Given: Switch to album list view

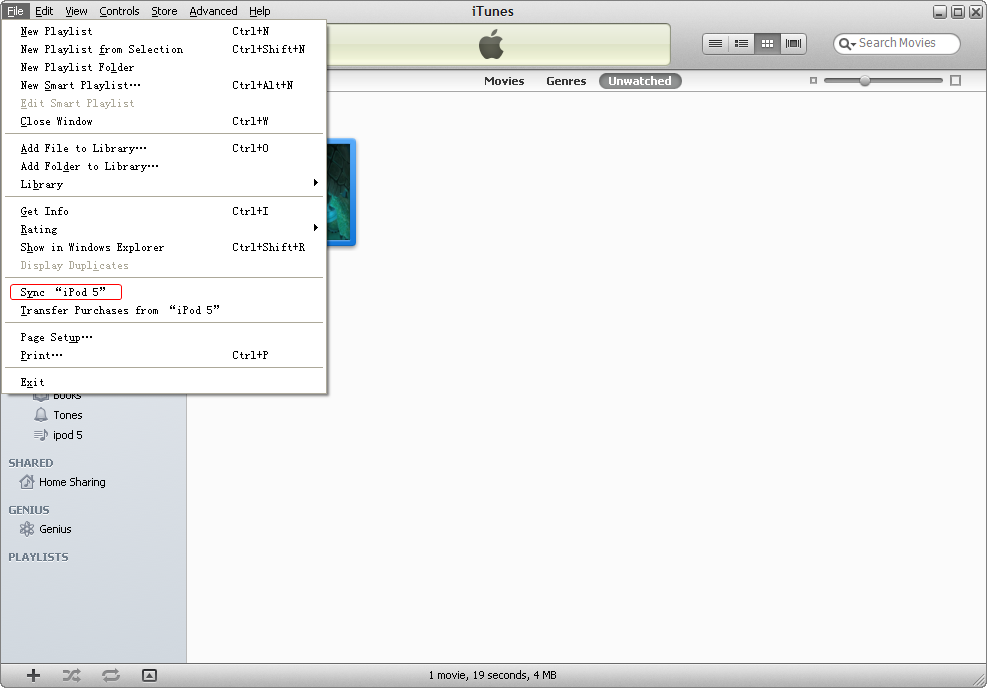Looking at the screenshot, I should tap(742, 43).
